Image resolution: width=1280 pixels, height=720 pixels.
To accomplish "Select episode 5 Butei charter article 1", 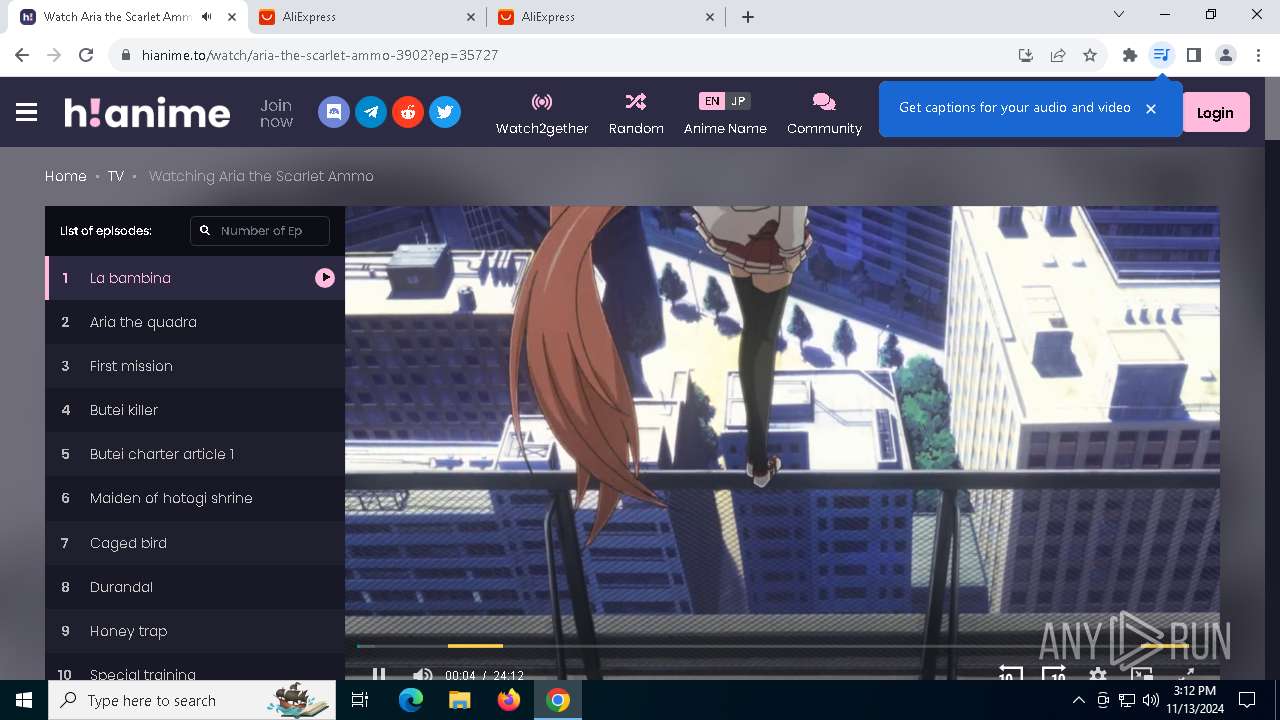I will click(x=195, y=454).
